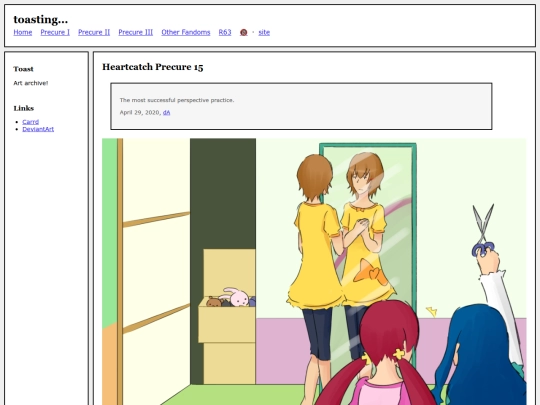Visit the Other Fandoms page

pyautogui.click(x=186, y=32)
